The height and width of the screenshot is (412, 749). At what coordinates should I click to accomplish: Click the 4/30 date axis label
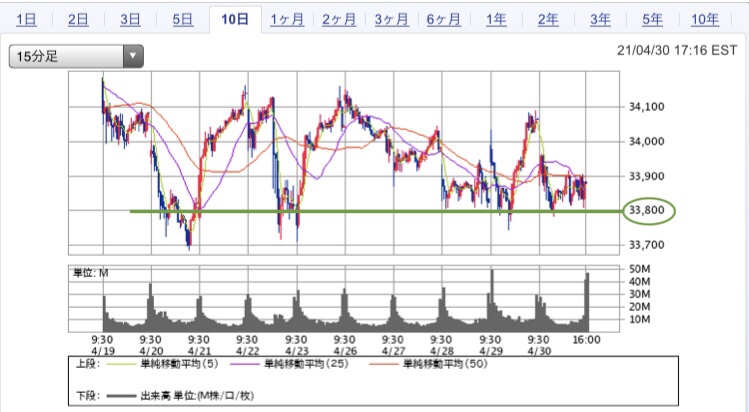coord(539,351)
